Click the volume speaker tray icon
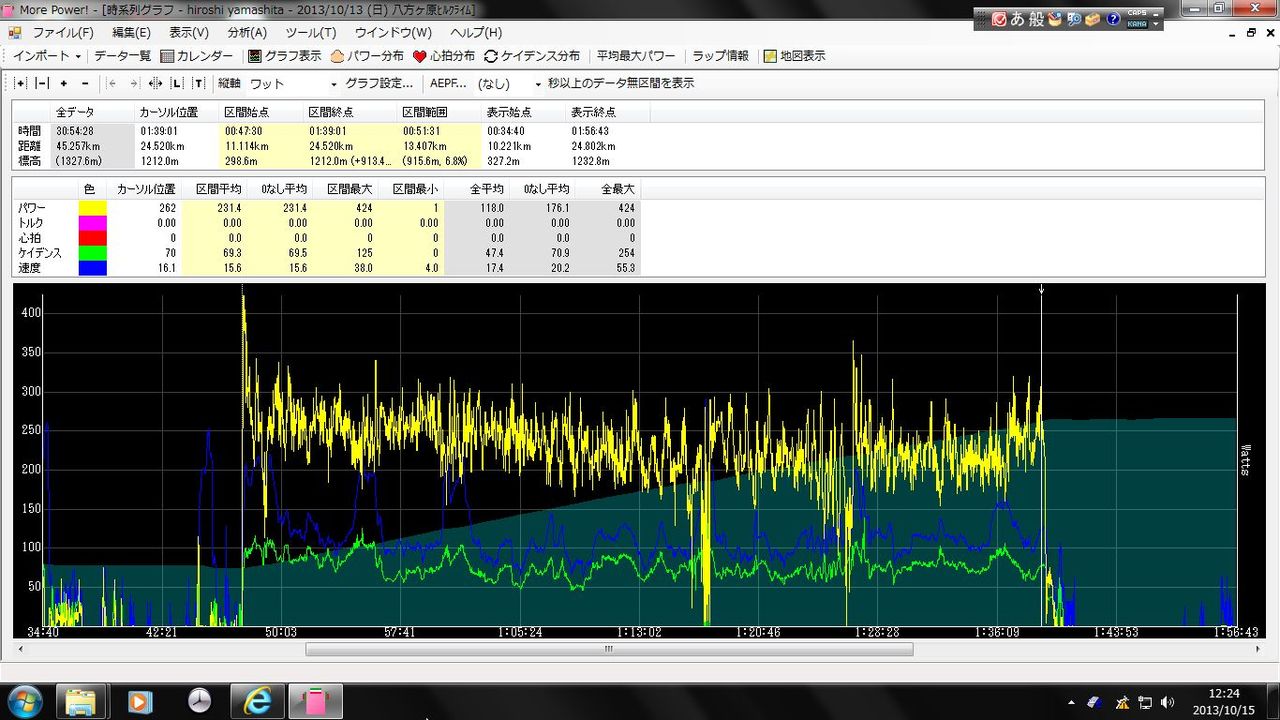1280x720 pixels. coord(1167,702)
